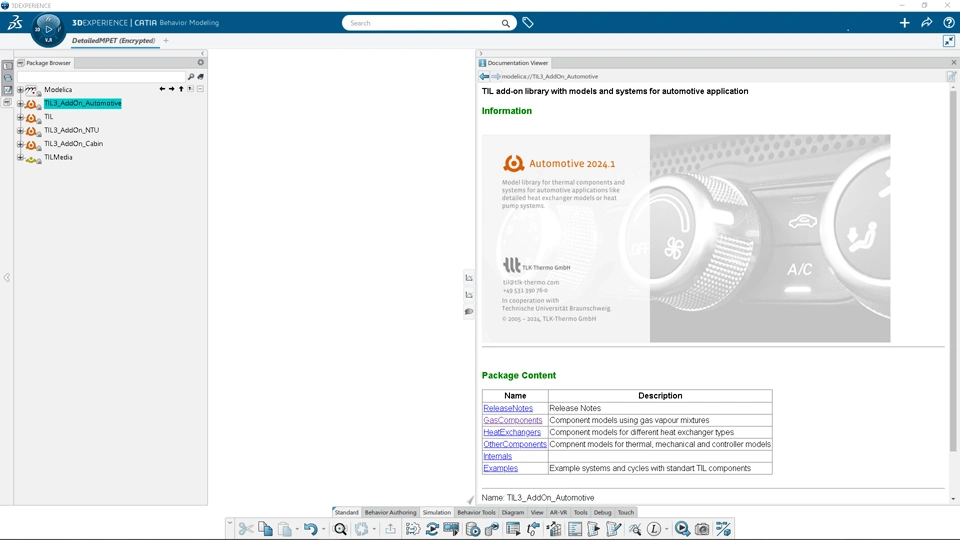Click the blue circular arrows refresh icon
This screenshot has width=960, height=540.
pos(432,529)
